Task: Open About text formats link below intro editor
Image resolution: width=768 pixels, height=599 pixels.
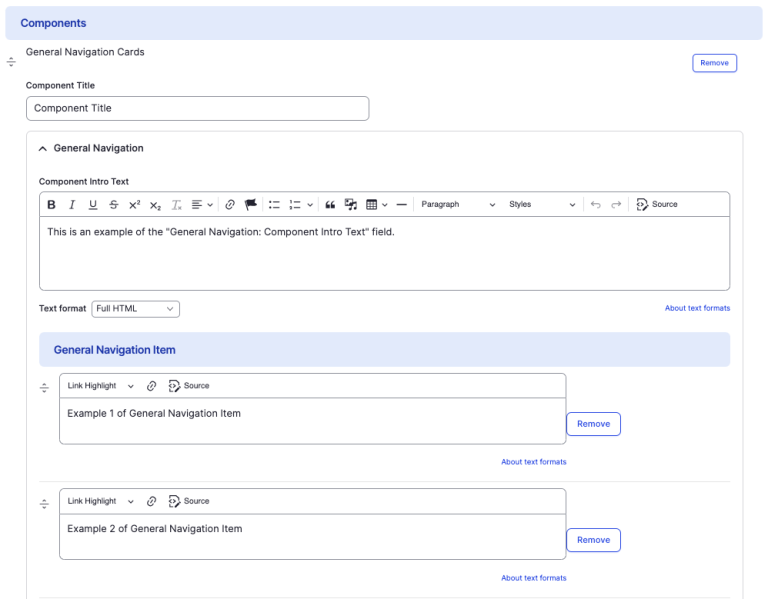Action: click(x=697, y=308)
